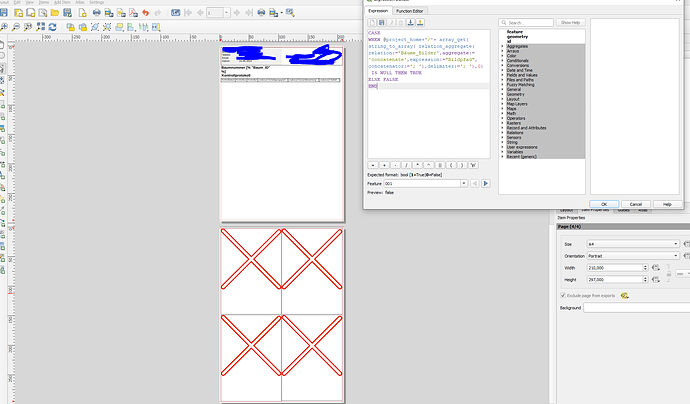Screen dimensions: 690x404
Task: Open Orientation dropdown showing Portrait
Action: (x=633, y=256)
